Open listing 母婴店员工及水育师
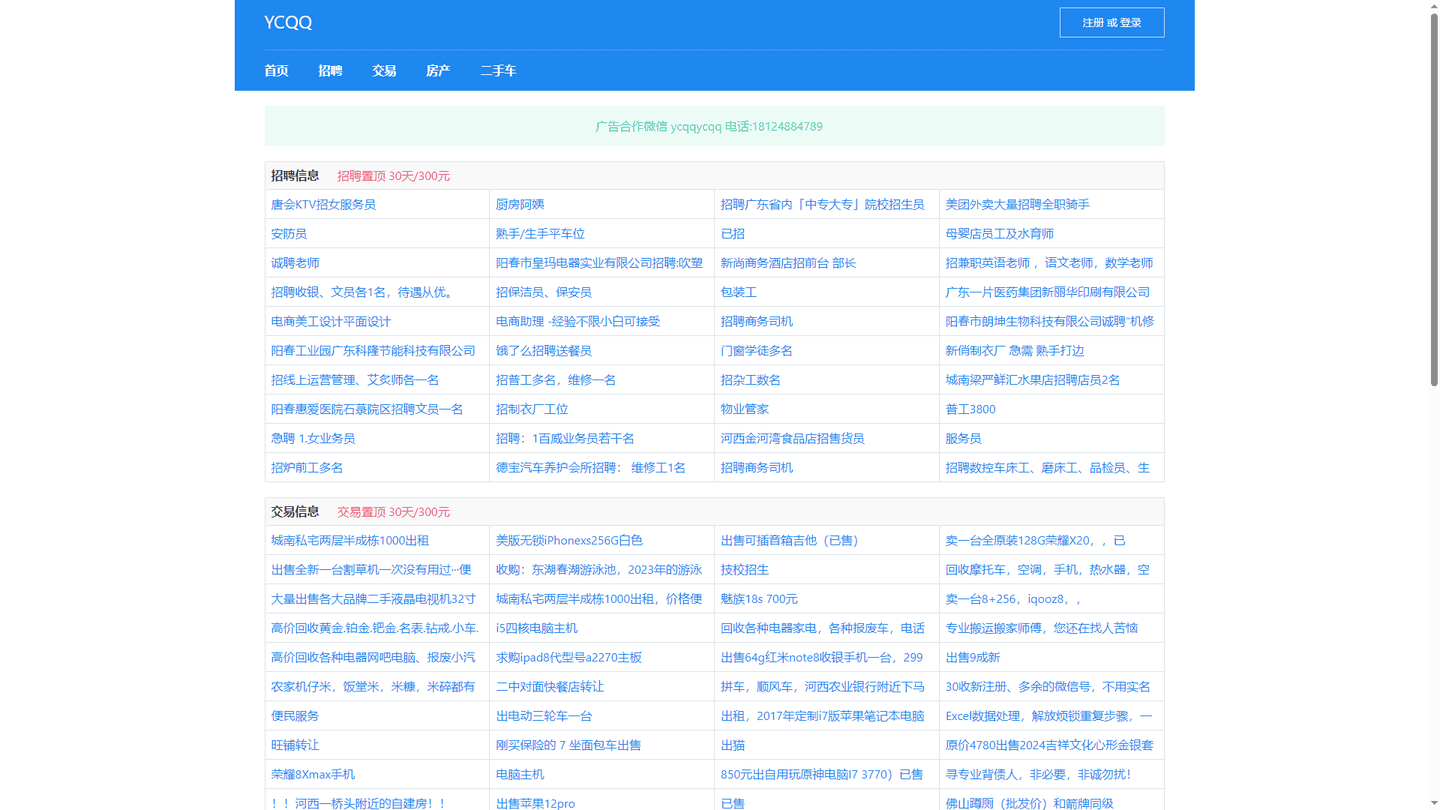Viewport: 1440px width, 810px height. (999, 234)
